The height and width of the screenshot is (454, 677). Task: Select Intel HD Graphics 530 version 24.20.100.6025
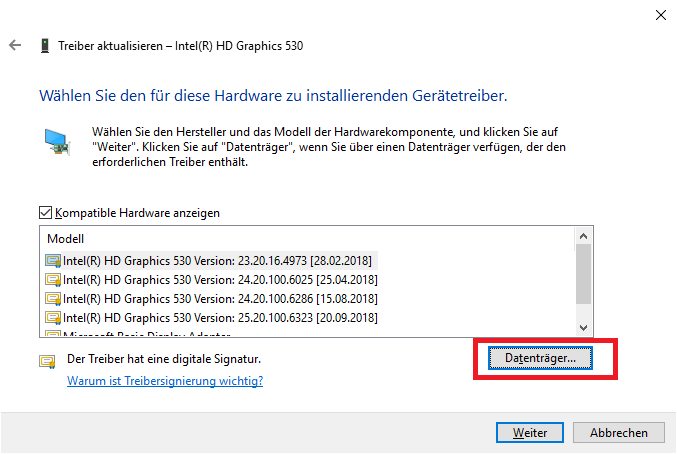pyautogui.click(x=220, y=280)
